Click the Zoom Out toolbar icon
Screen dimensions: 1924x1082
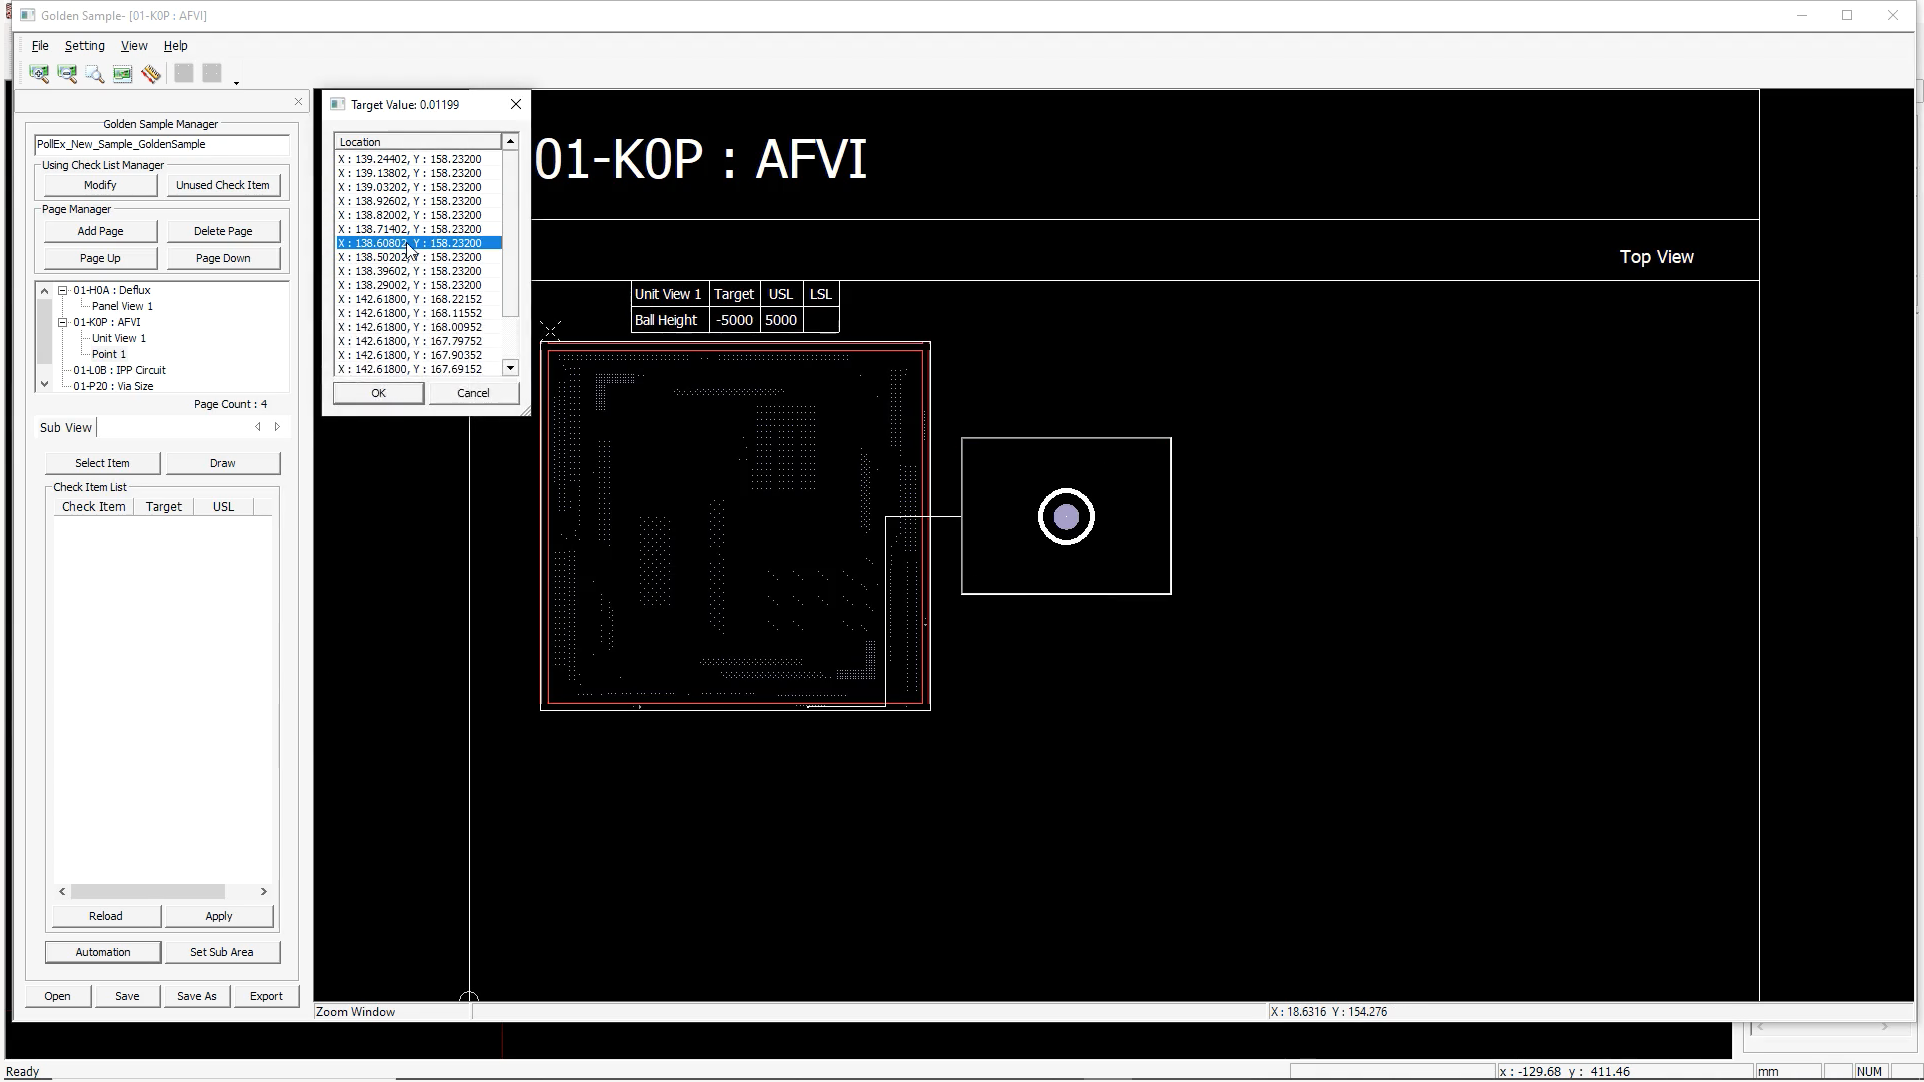tap(67, 74)
